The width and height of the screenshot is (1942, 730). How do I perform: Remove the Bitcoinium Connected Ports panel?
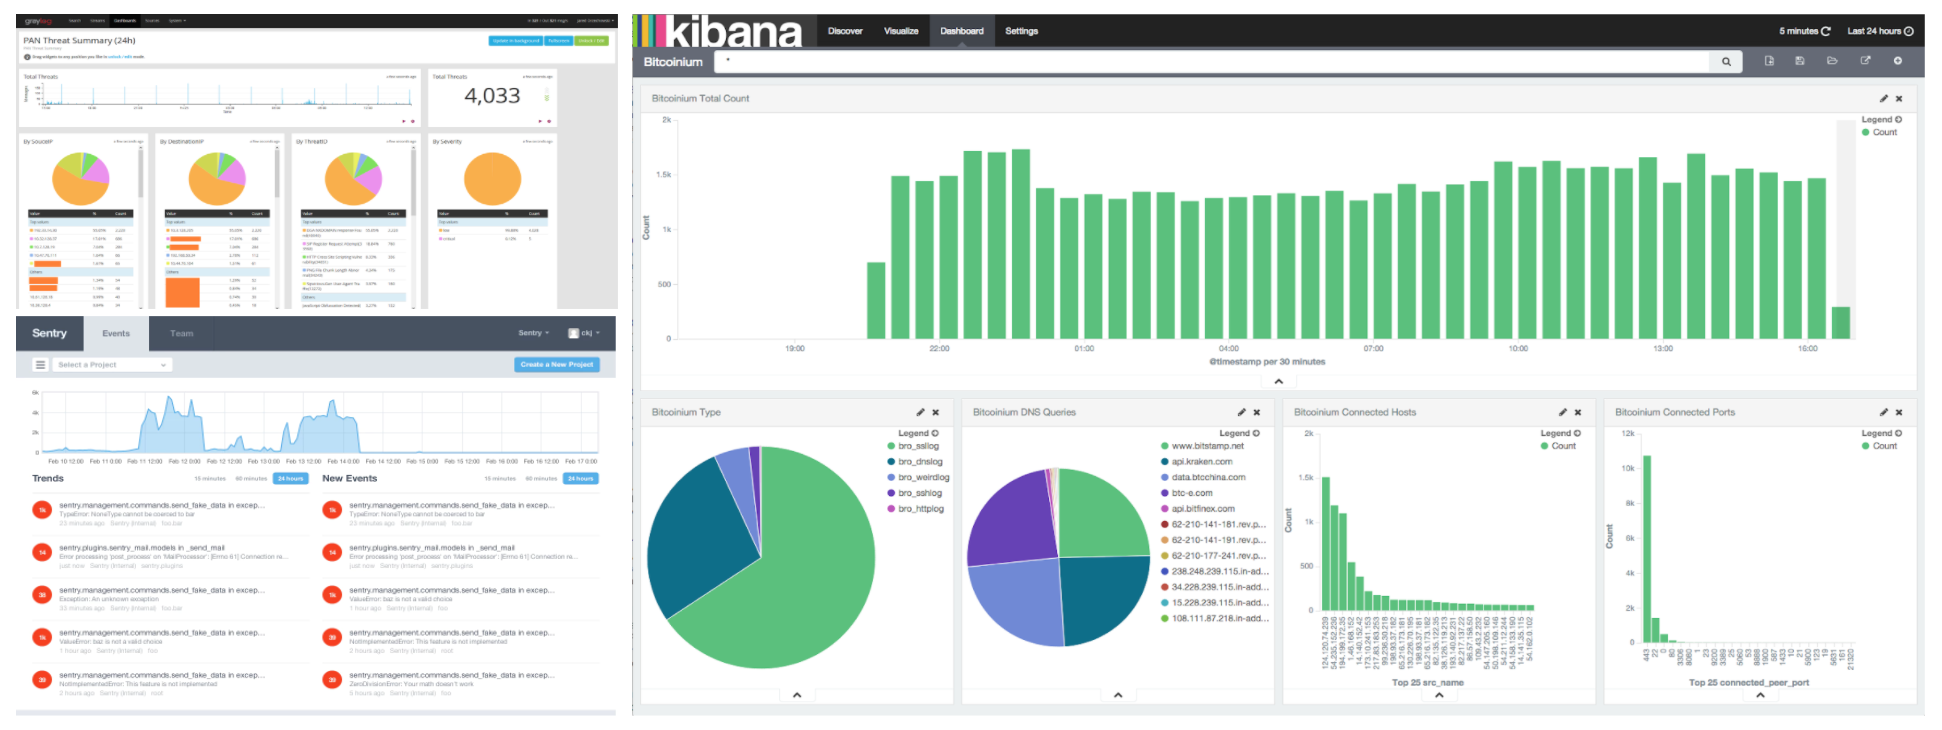[1899, 412]
